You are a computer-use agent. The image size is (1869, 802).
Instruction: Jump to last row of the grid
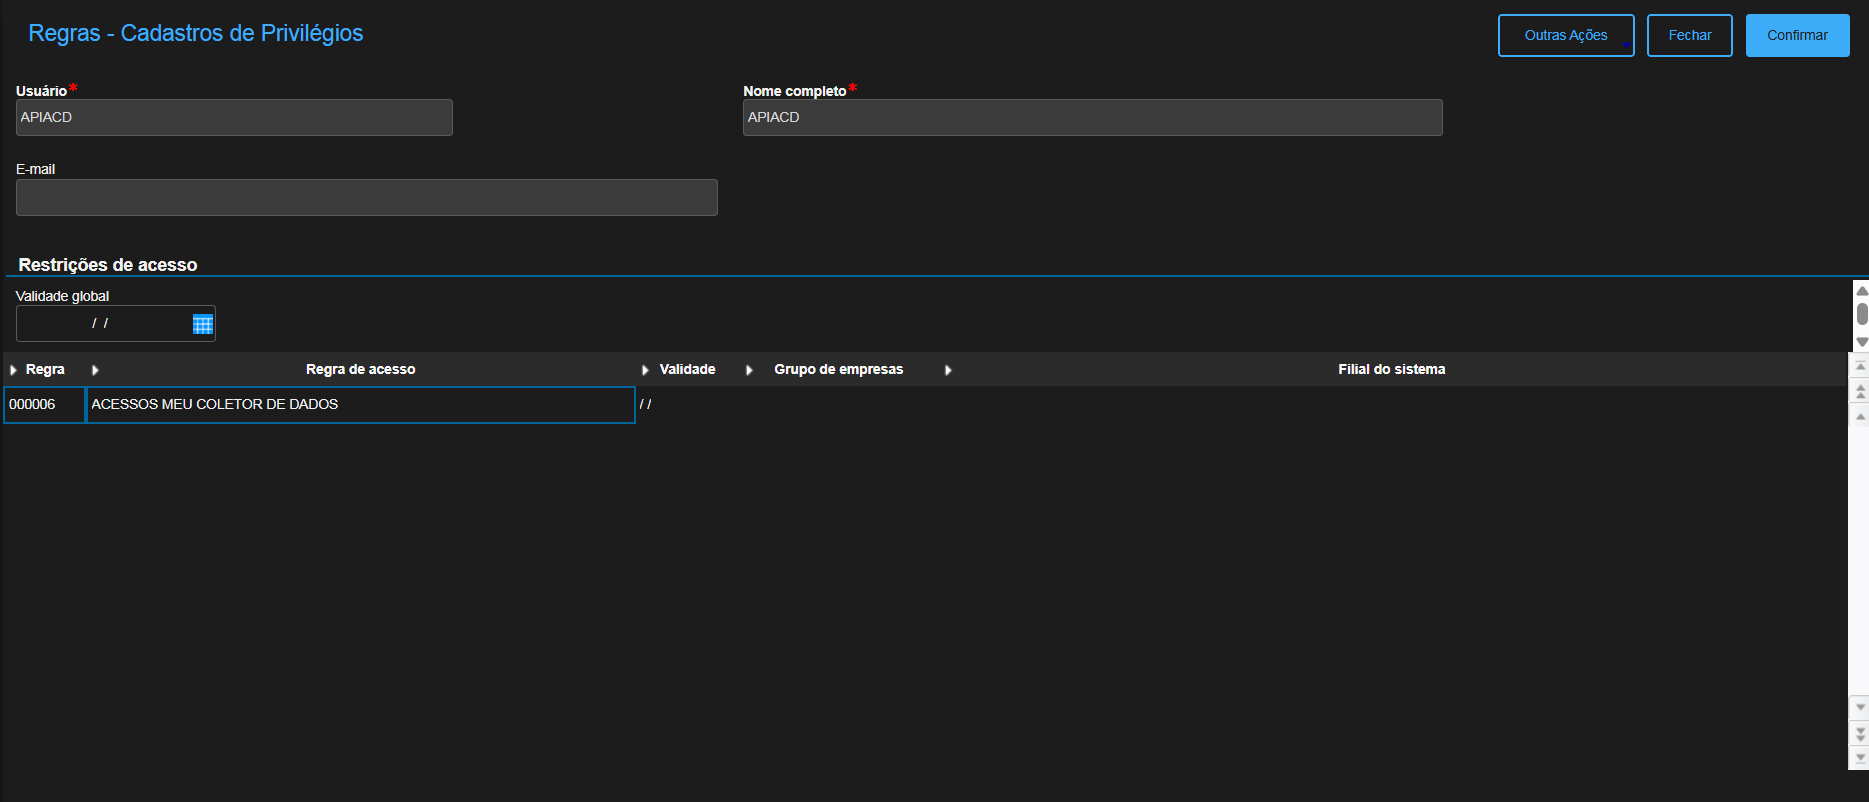click(x=1860, y=757)
